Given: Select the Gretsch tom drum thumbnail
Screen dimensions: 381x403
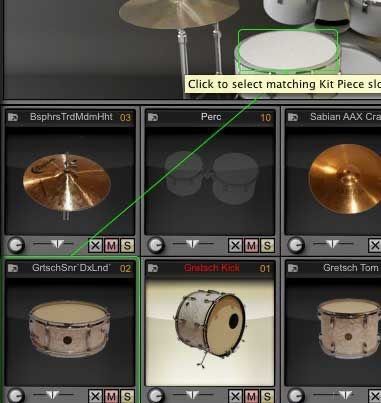Looking at the screenshot, I should (349, 328).
